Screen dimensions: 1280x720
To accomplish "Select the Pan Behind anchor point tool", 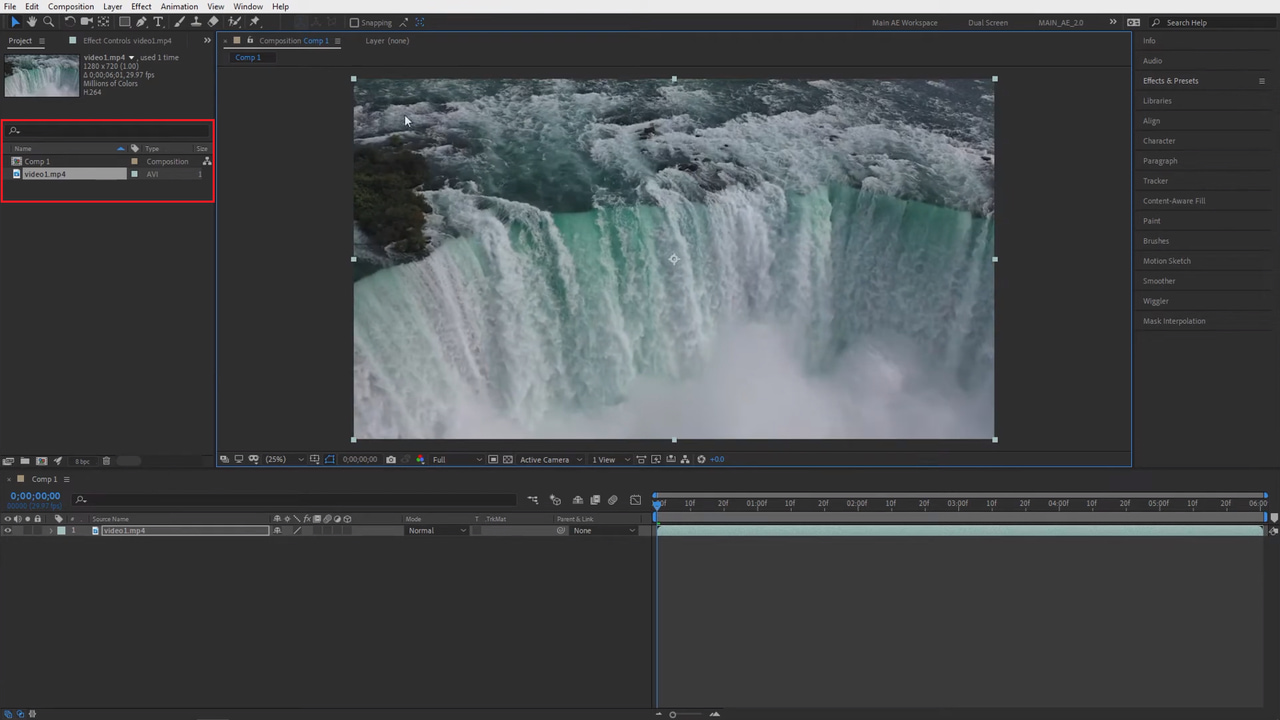I will click(x=103, y=22).
